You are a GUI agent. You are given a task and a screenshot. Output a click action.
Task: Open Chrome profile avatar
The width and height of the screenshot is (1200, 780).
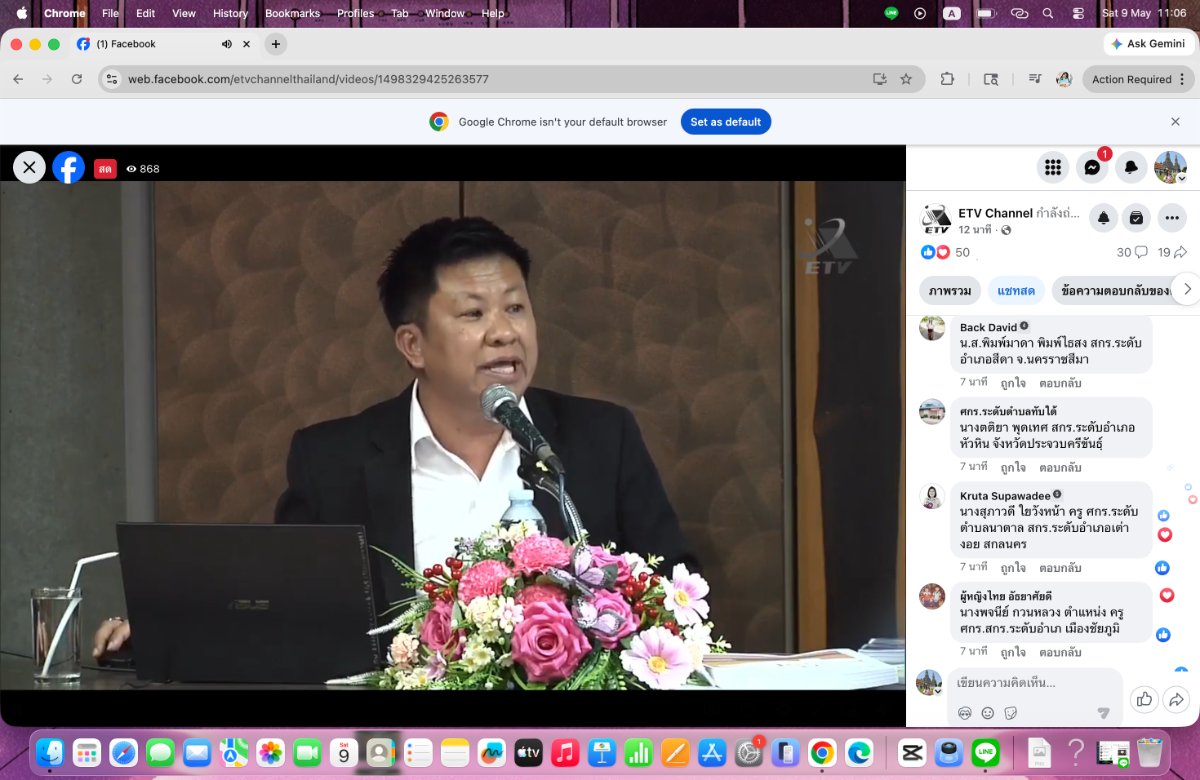coord(1064,79)
